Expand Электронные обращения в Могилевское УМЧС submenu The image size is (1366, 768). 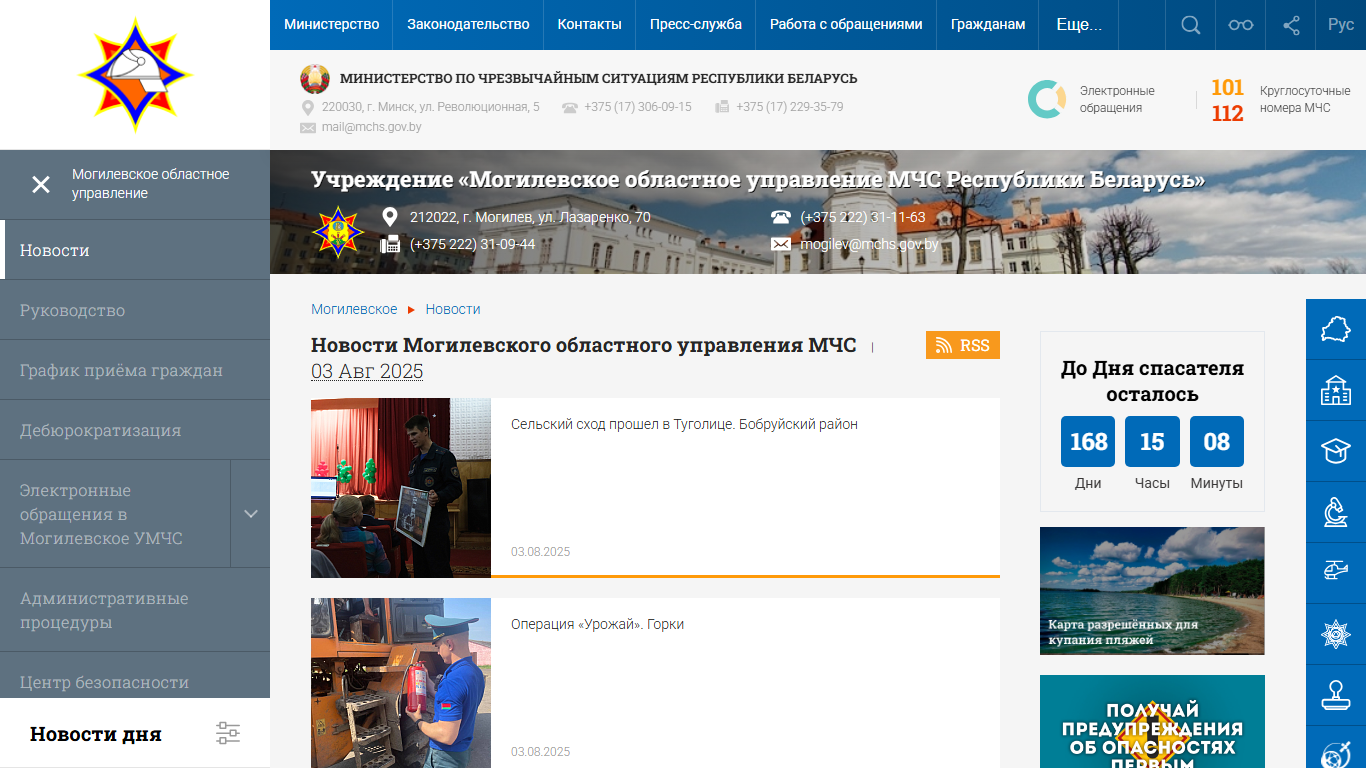point(250,514)
